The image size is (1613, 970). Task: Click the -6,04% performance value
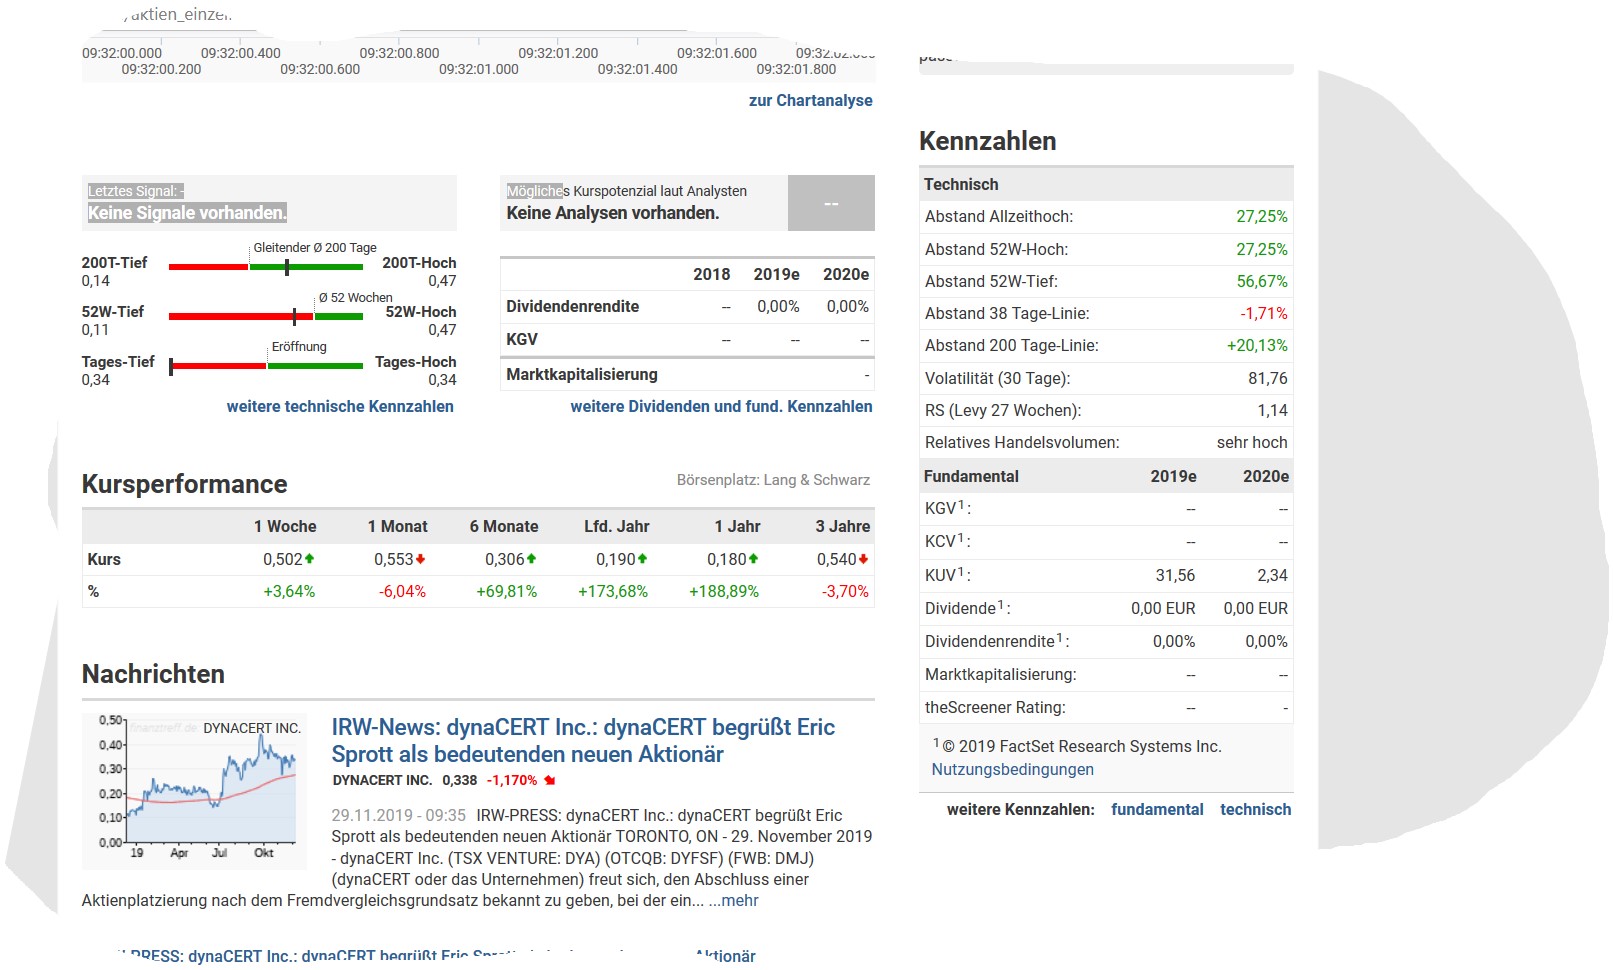click(x=402, y=591)
